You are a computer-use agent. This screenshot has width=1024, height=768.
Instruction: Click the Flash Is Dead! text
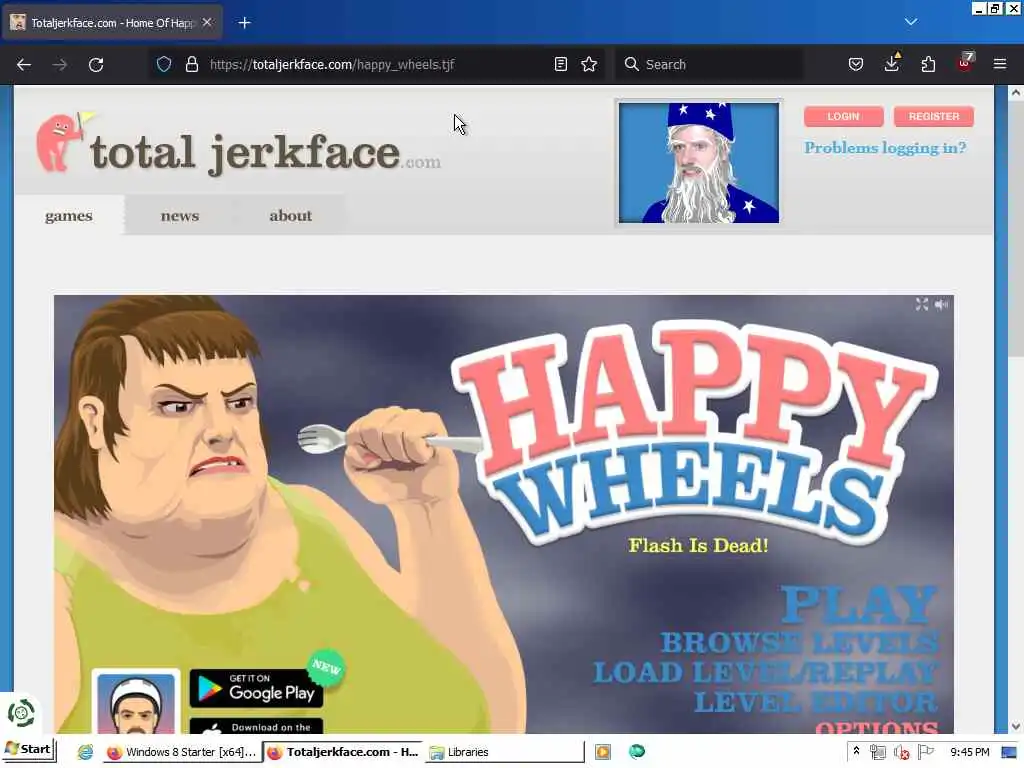[x=698, y=545]
